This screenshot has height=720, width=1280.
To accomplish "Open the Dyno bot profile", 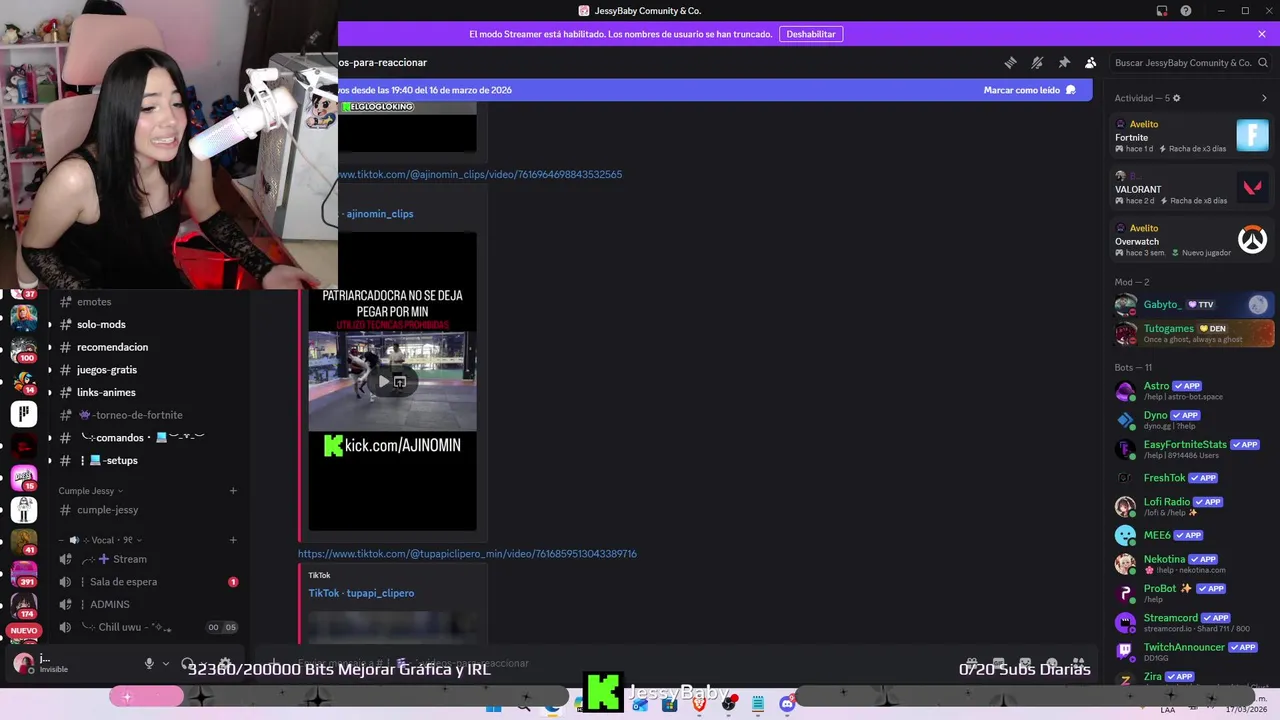I will click(1193, 419).
